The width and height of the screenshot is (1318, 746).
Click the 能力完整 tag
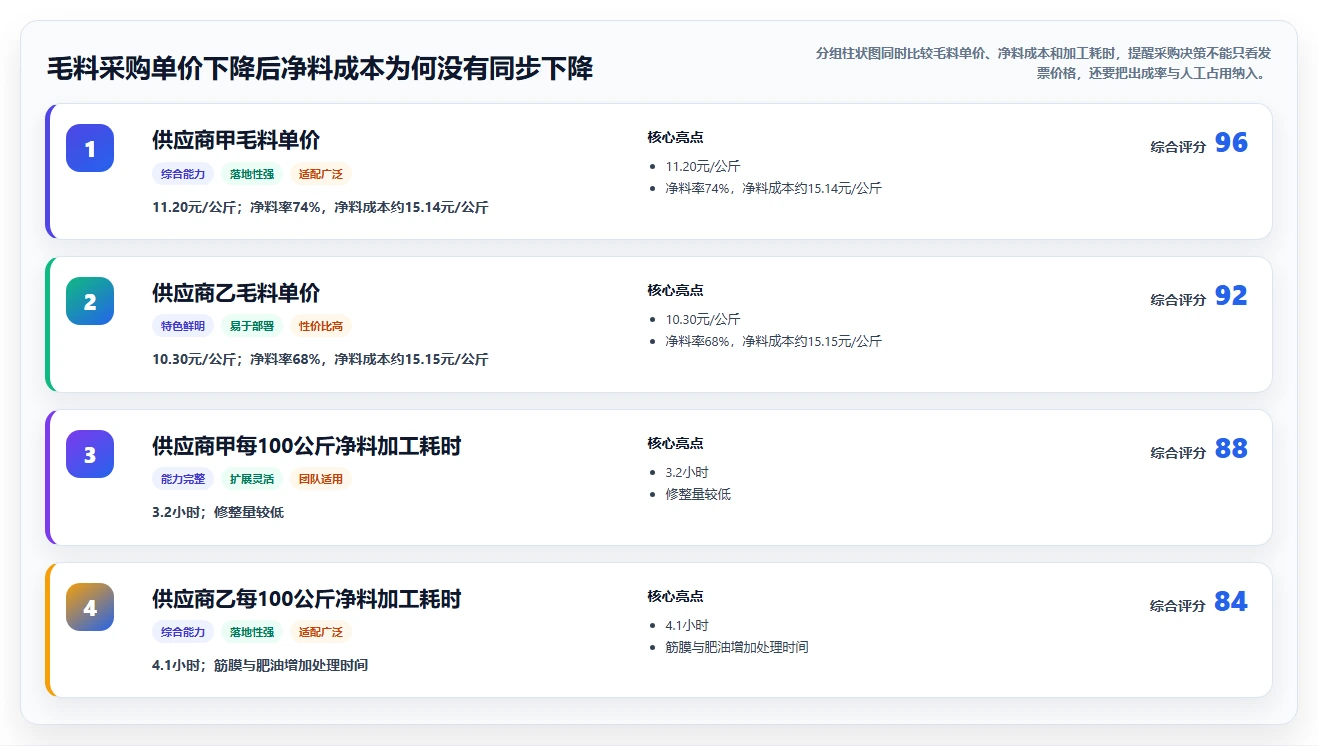coord(183,479)
